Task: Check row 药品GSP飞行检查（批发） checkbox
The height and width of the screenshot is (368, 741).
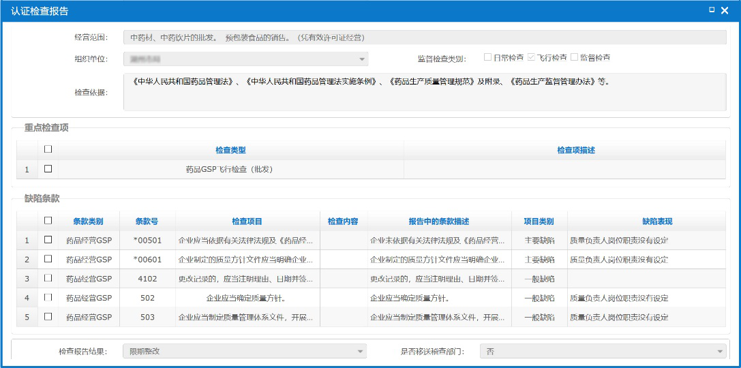Action: (48, 169)
